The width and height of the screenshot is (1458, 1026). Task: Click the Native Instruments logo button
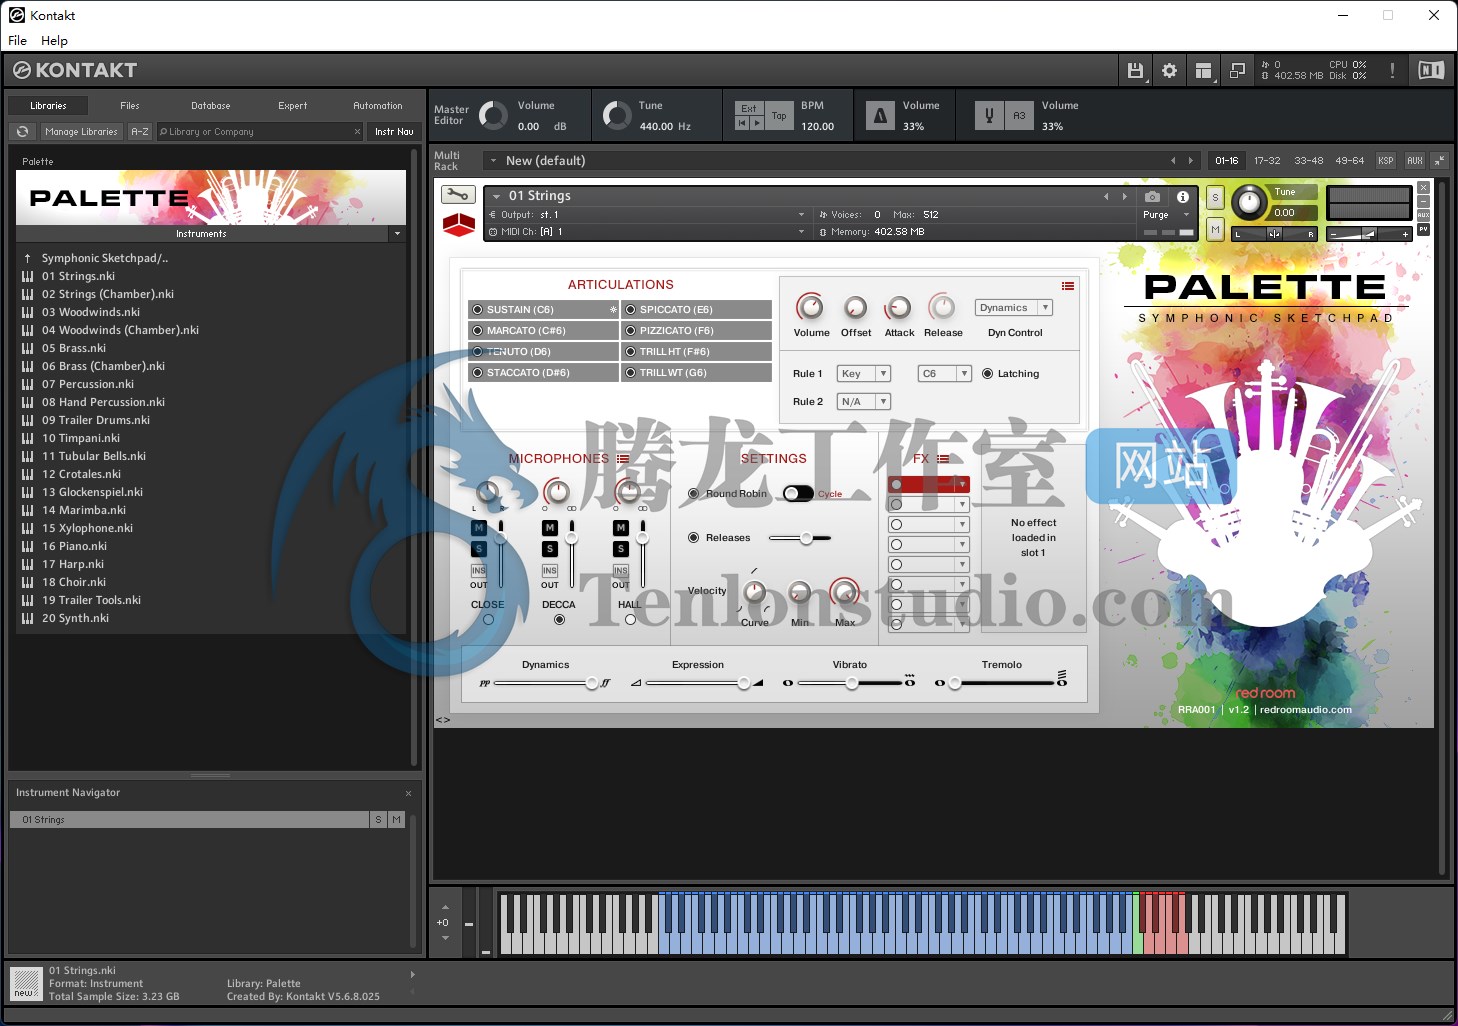tap(1431, 70)
